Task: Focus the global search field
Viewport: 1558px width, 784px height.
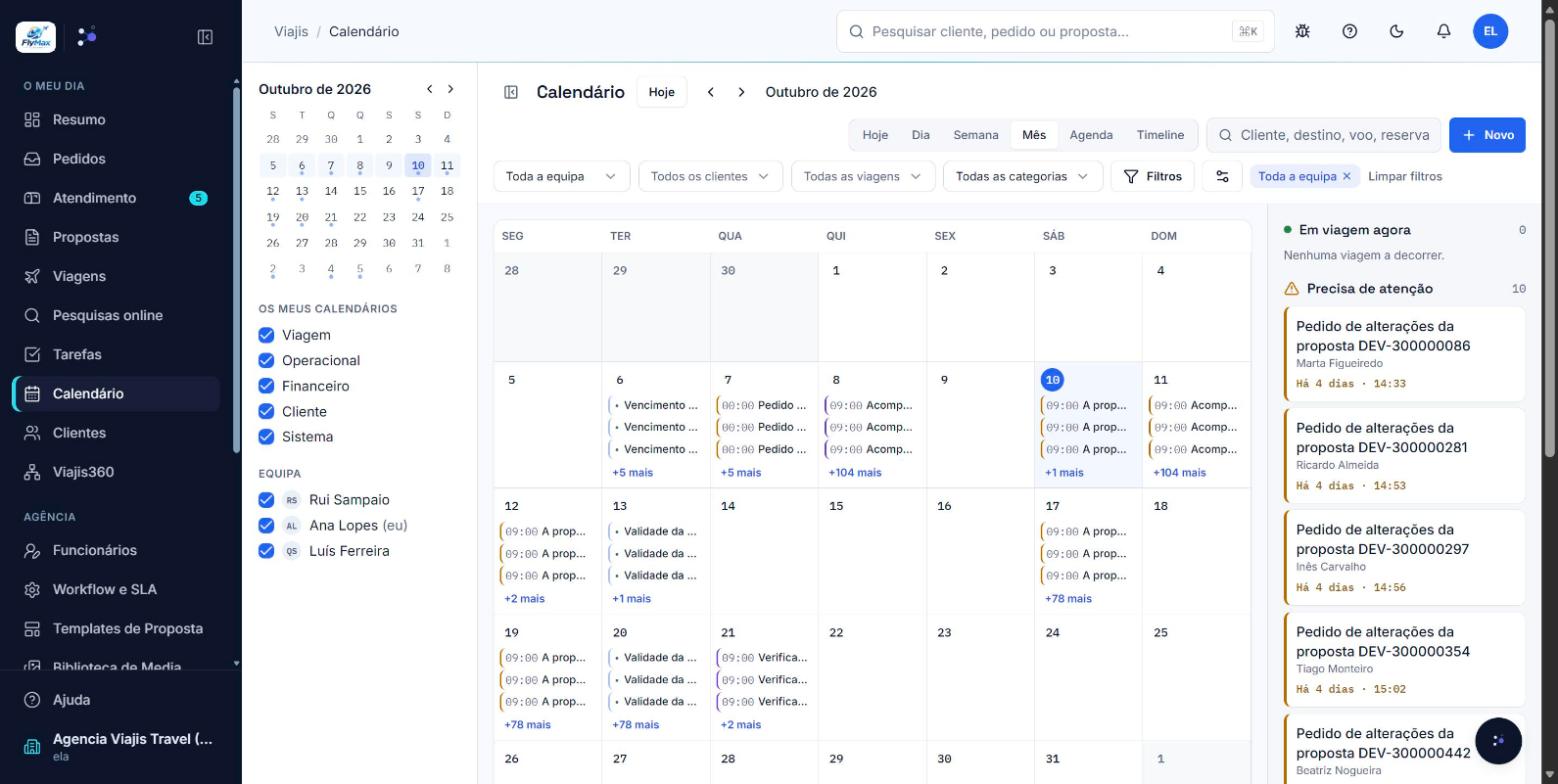Action: pos(1055,31)
